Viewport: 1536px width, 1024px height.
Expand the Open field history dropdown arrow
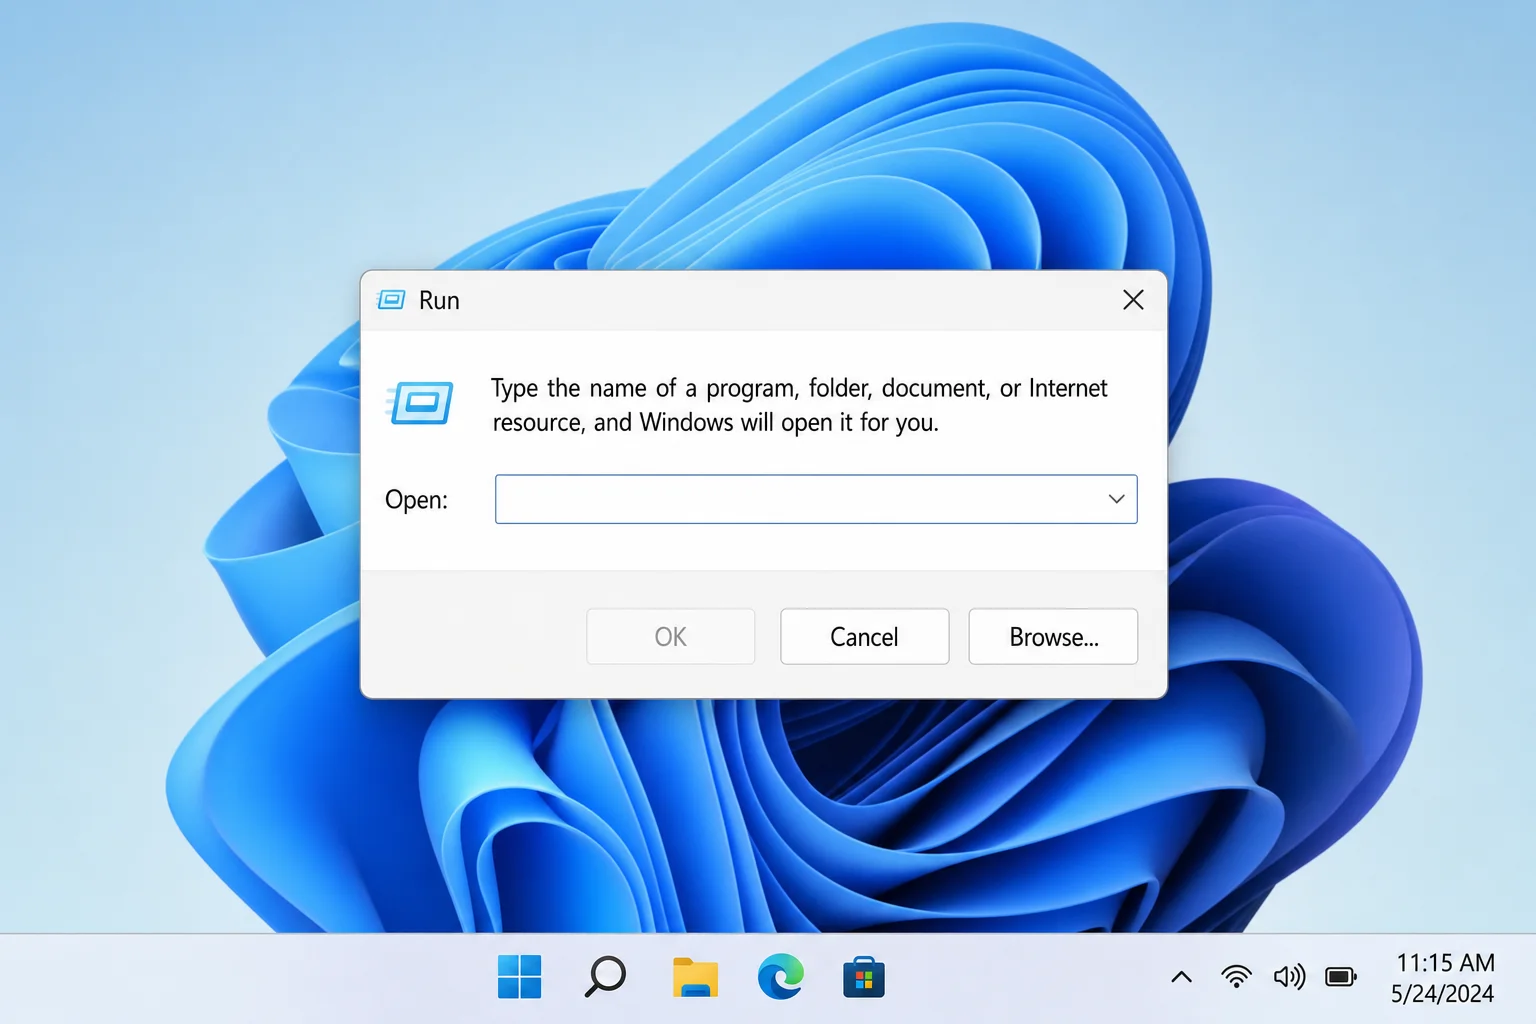click(1116, 499)
